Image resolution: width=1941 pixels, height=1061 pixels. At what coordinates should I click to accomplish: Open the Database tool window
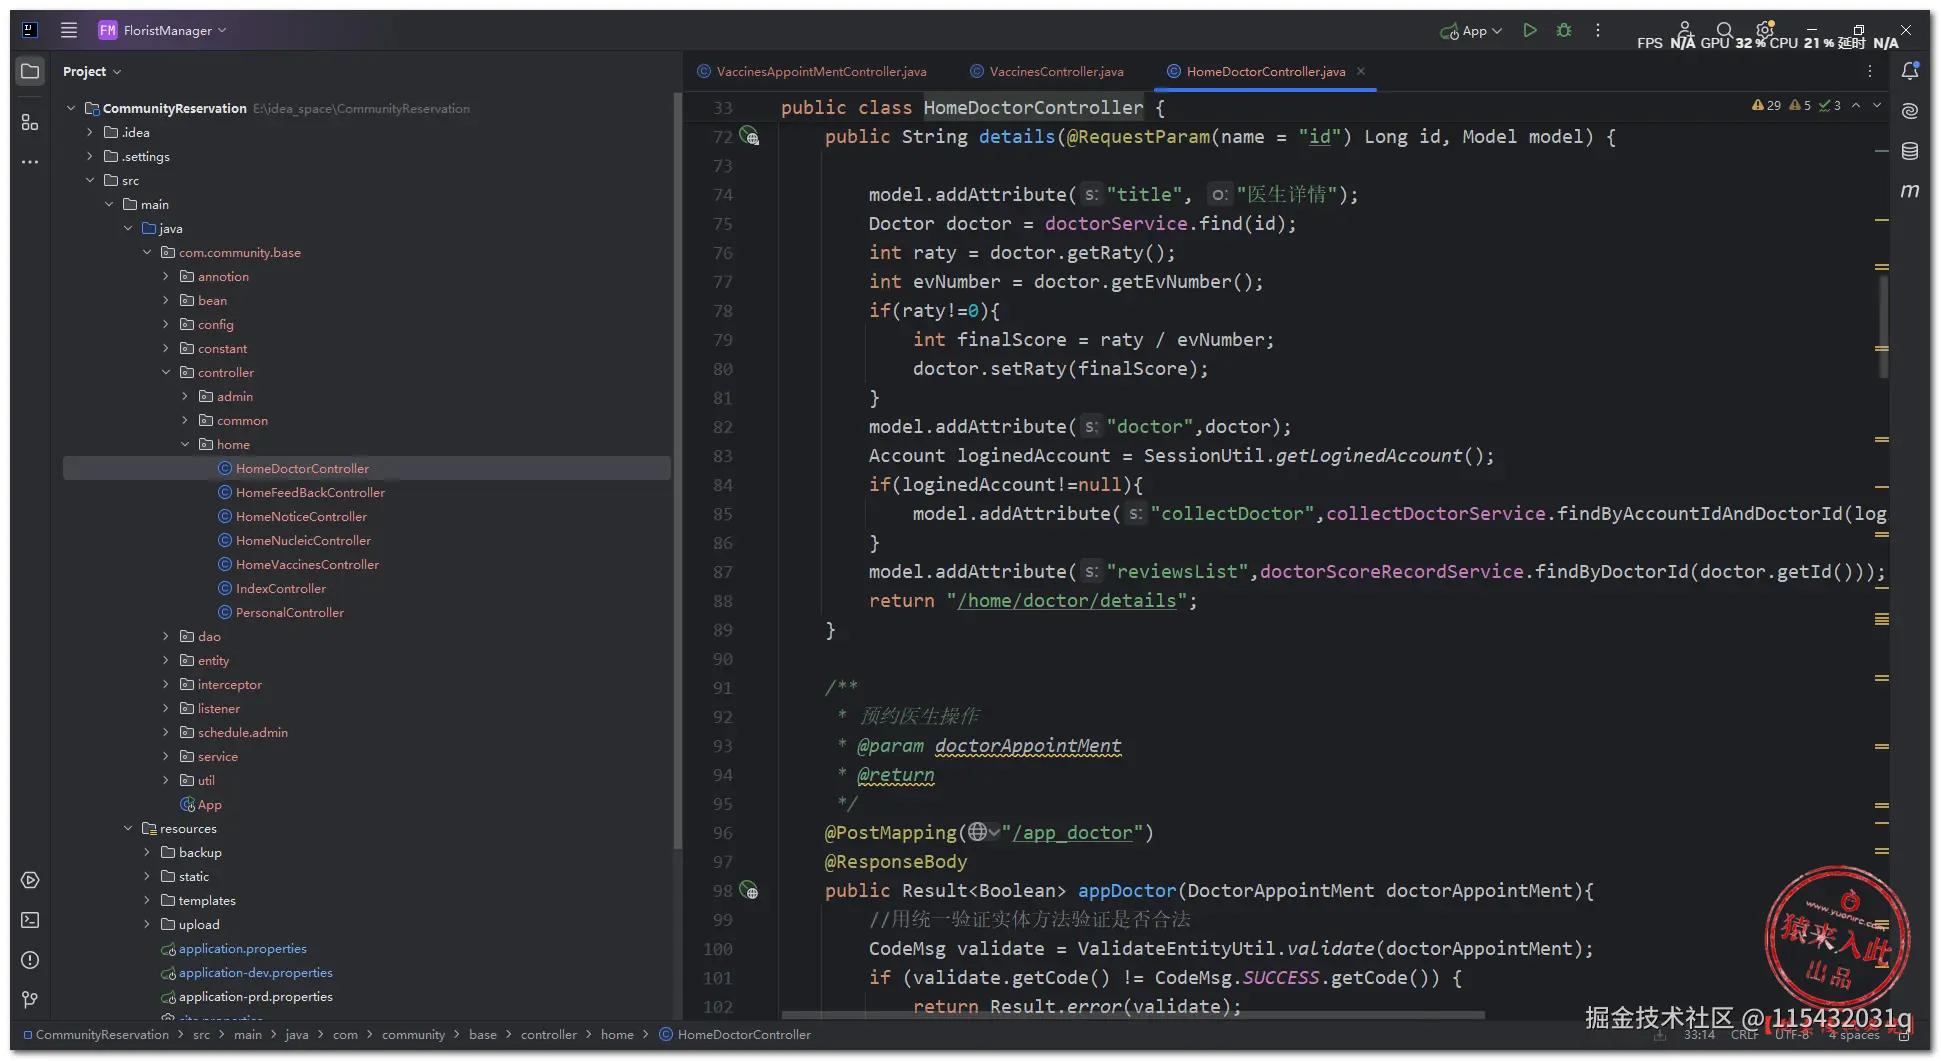pos(1910,151)
